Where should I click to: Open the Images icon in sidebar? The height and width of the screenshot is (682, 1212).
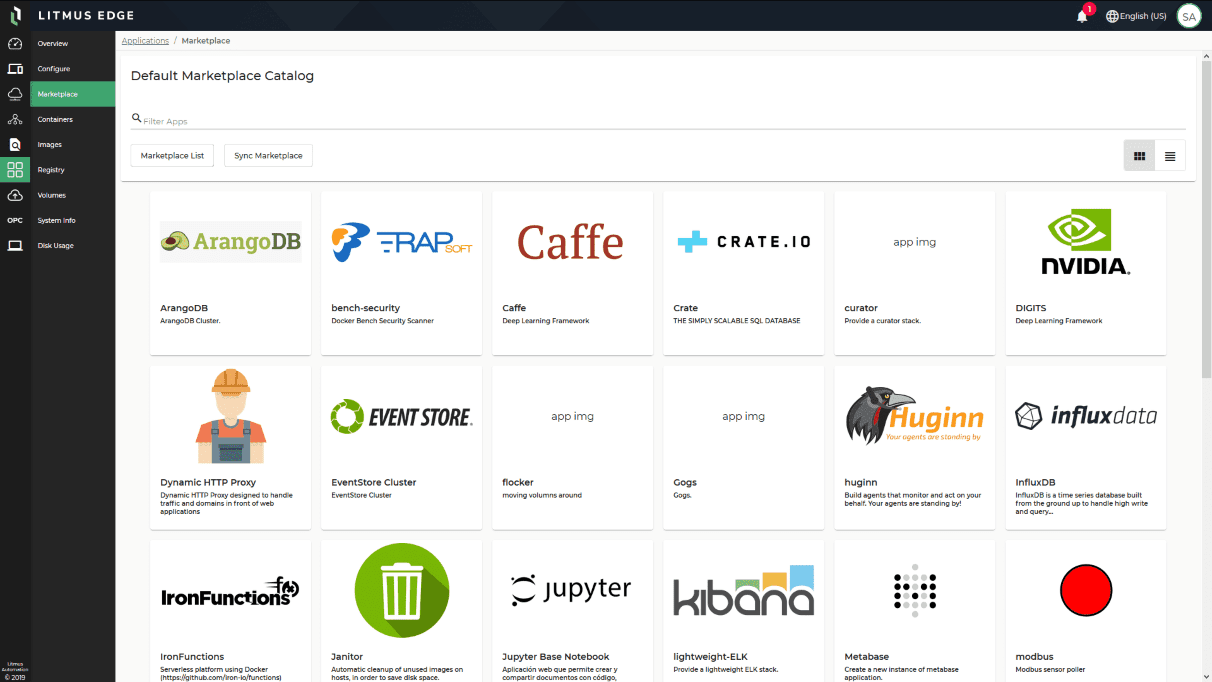coord(15,145)
